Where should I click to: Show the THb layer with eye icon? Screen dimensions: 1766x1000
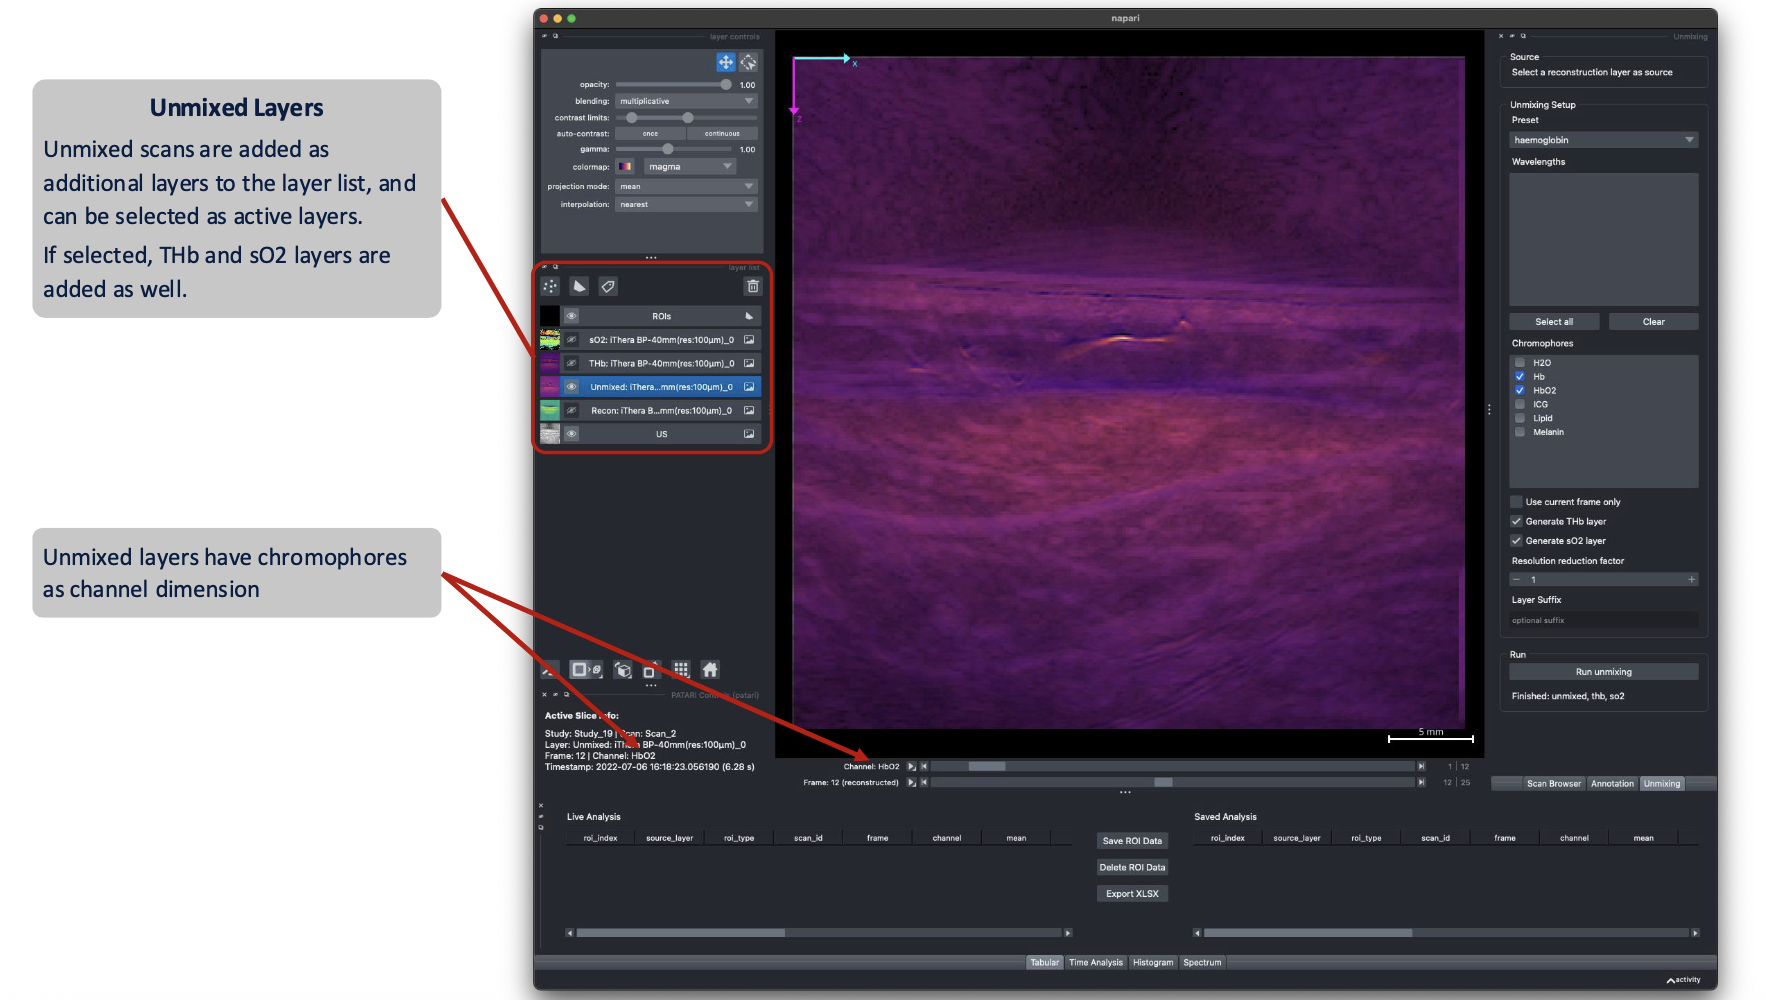[x=572, y=364]
